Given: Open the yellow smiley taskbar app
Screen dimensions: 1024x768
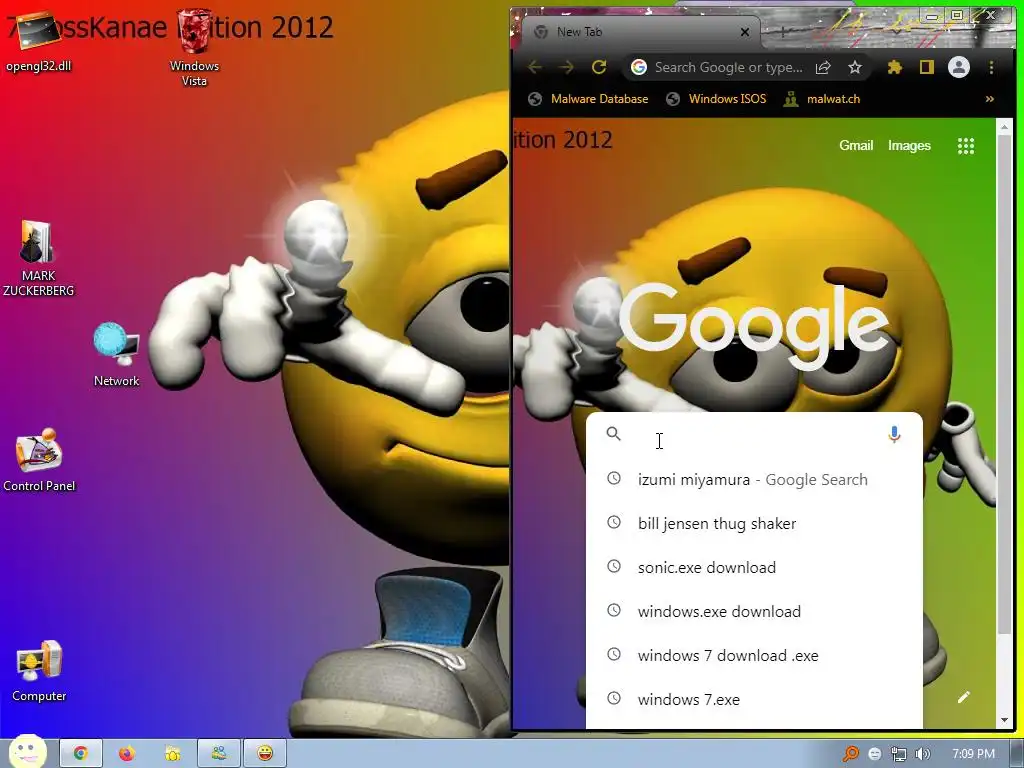Looking at the screenshot, I should (265, 753).
